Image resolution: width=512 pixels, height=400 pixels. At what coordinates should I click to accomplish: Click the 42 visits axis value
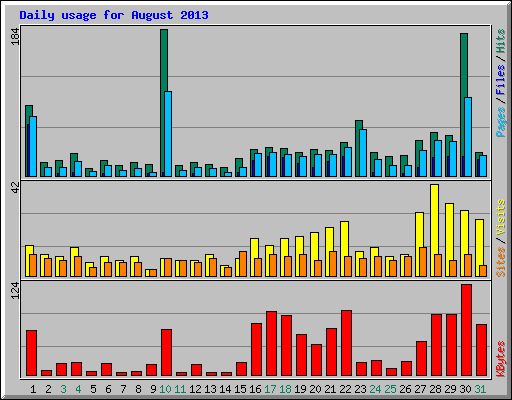(x=15, y=188)
